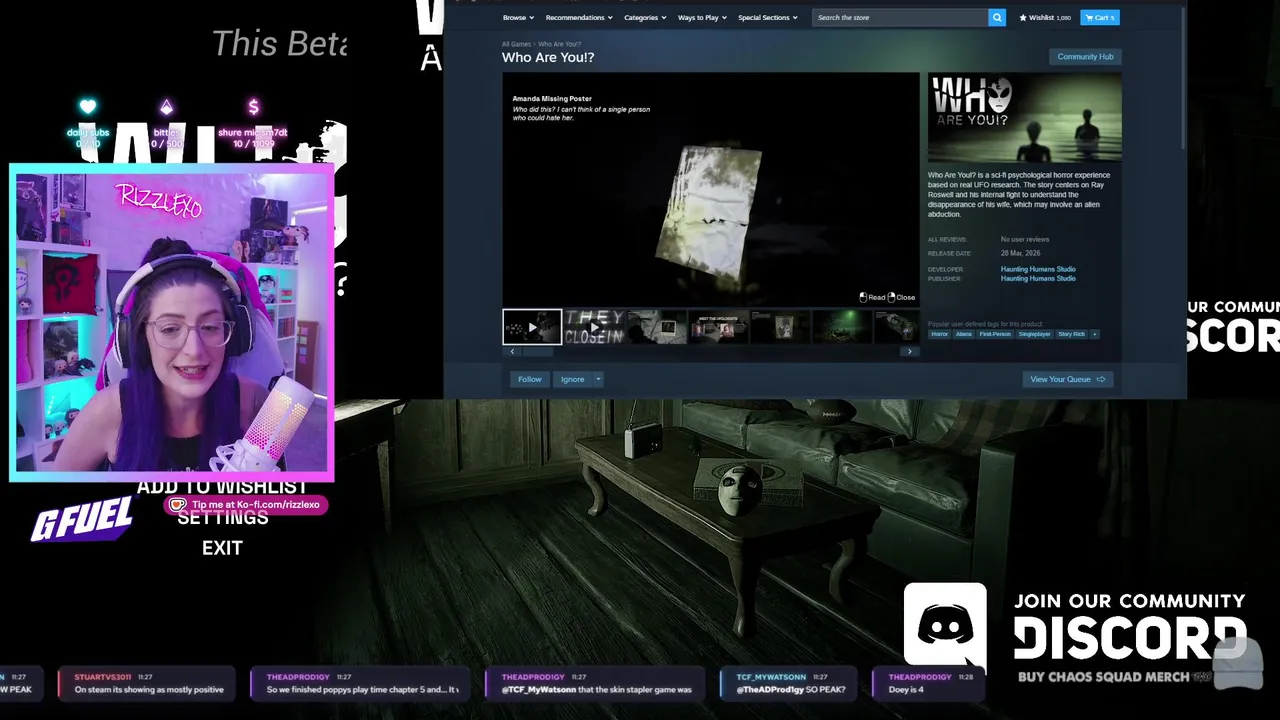Open the shopping Cart button

click(x=1099, y=17)
